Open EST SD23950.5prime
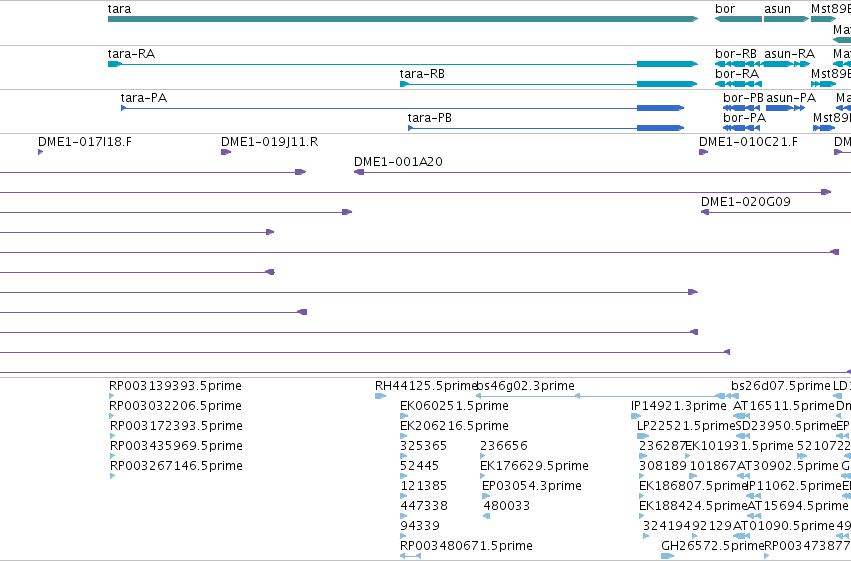This screenshot has height=561, width=851. (743, 436)
